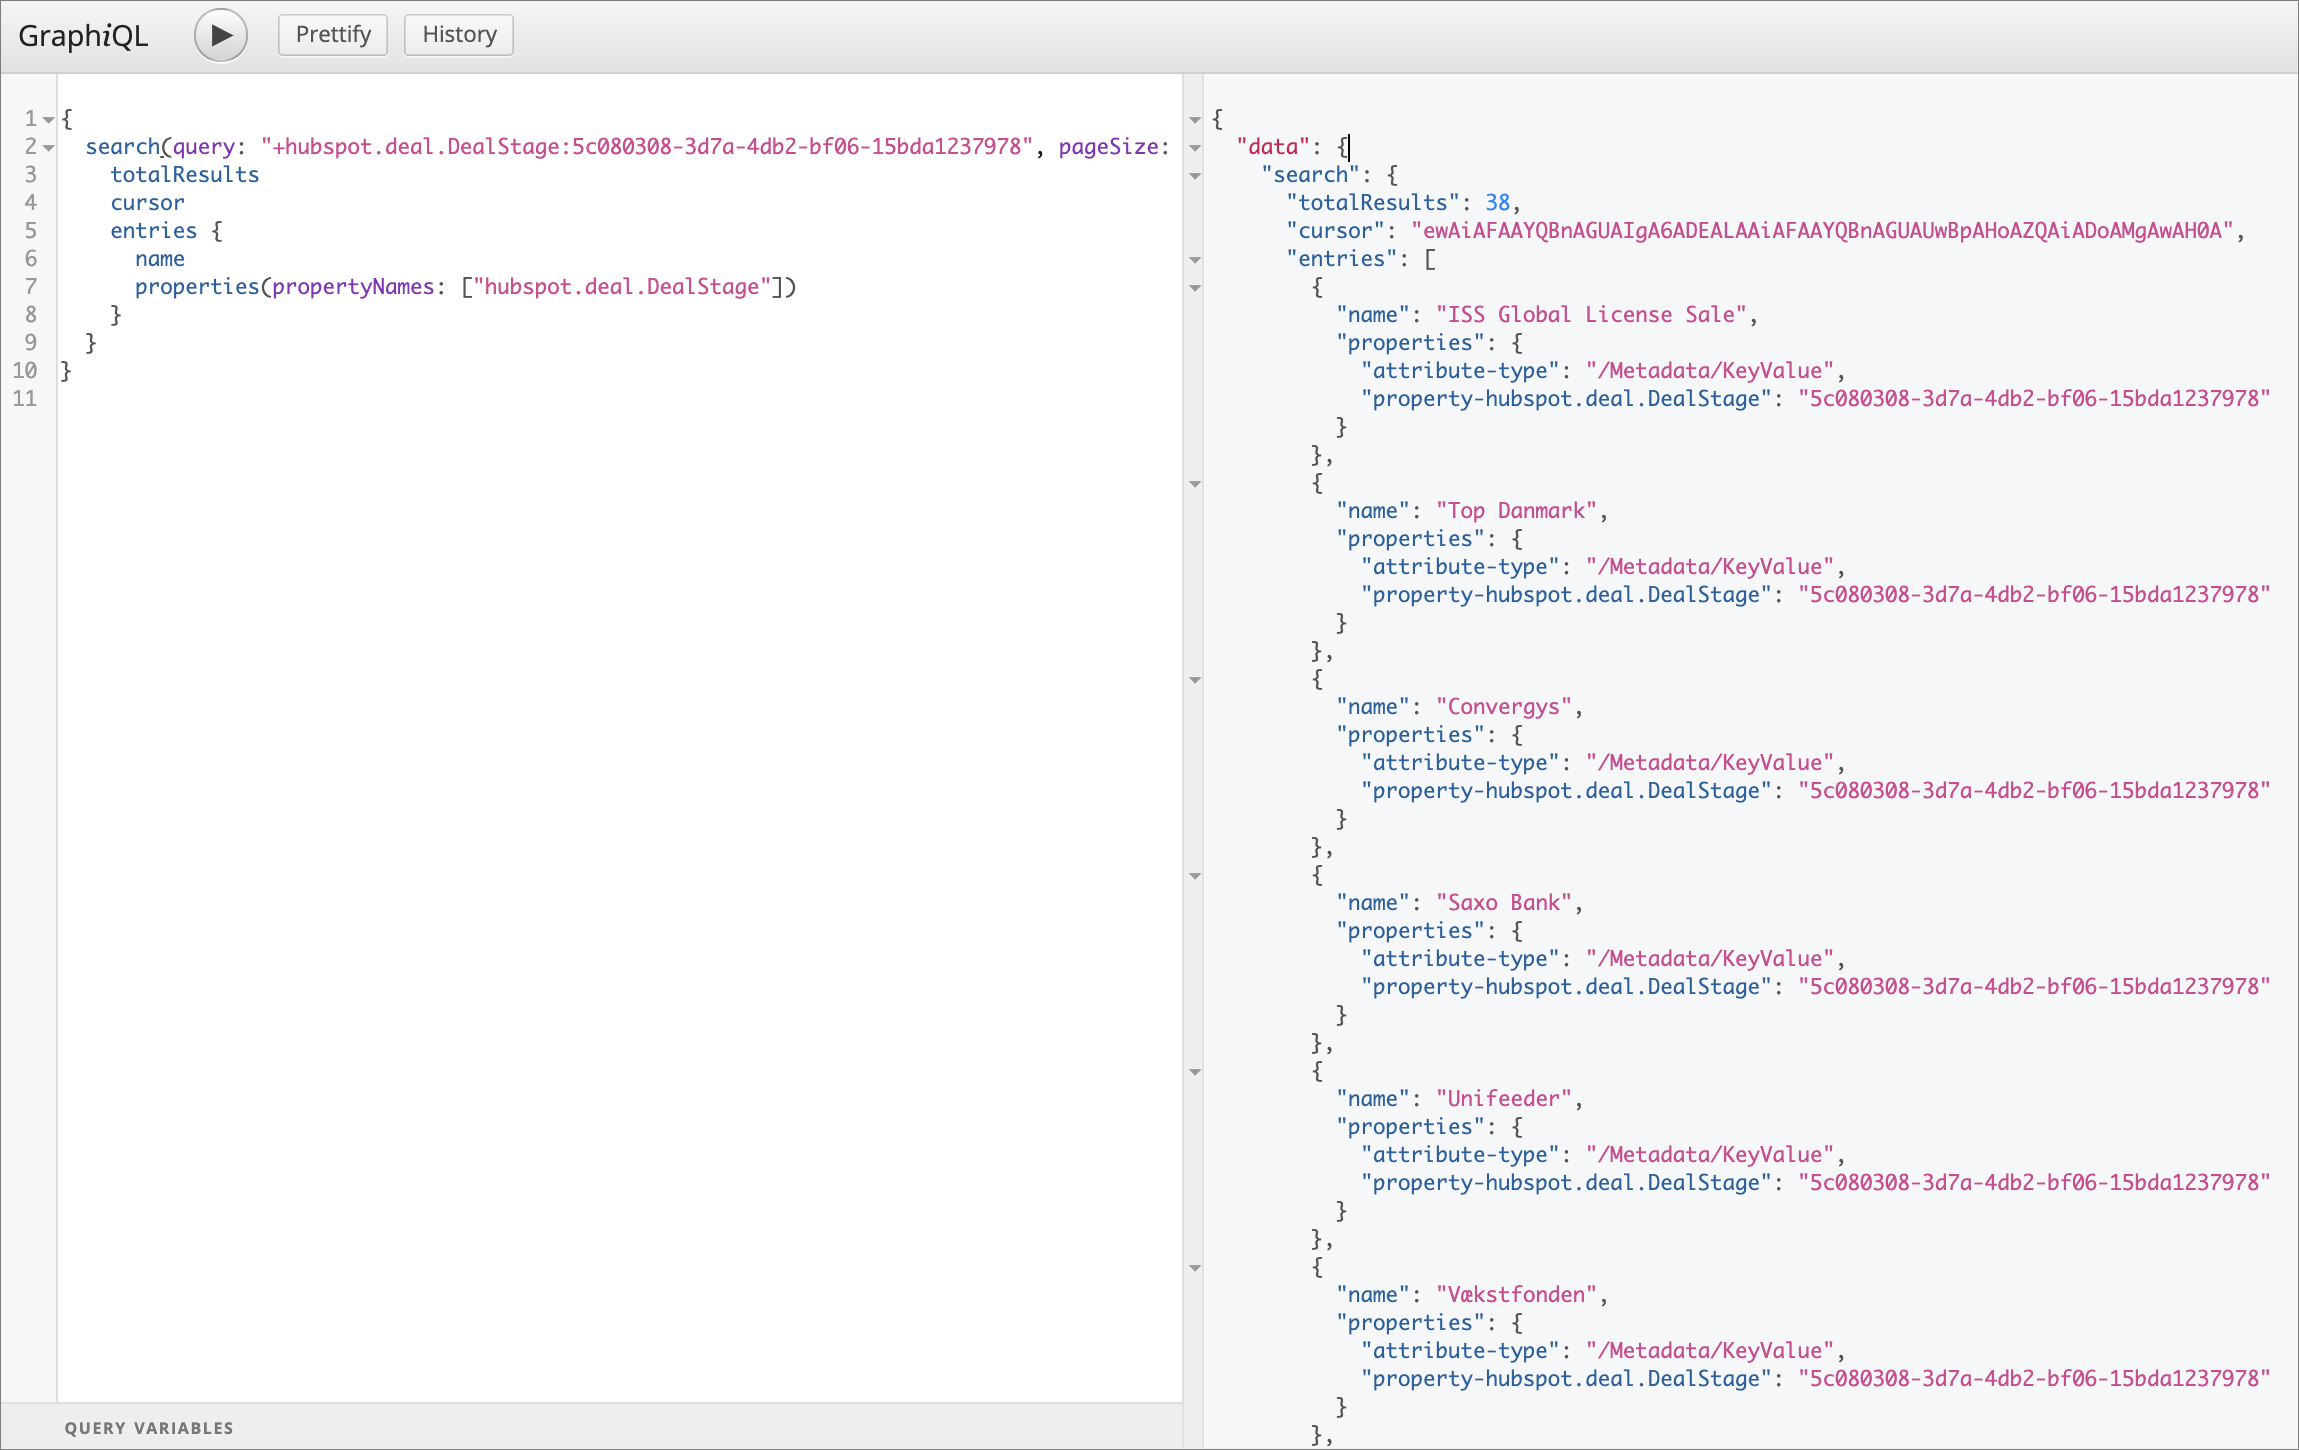Screen dimensions: 2299x1450
Task: Fold the "search" object in results
Action: coord(1195,176)
